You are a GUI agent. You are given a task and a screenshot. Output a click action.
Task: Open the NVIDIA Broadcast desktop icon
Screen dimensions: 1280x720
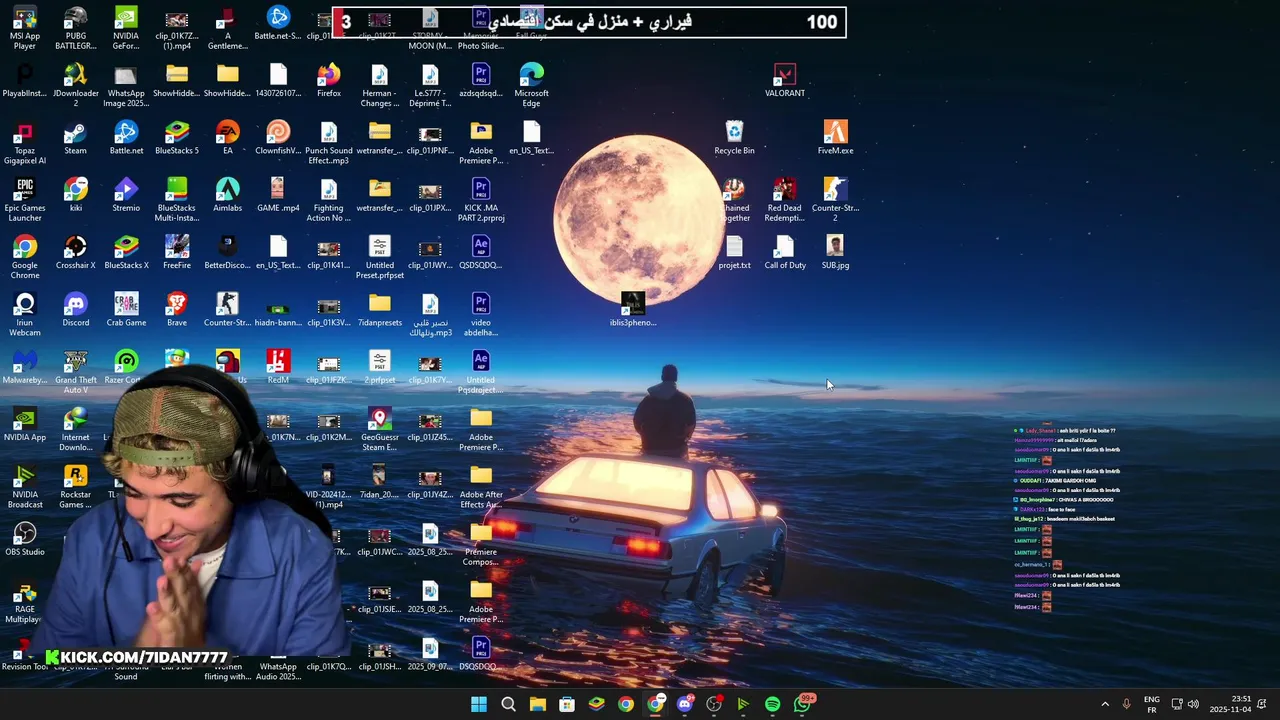[x=25, y=486]
